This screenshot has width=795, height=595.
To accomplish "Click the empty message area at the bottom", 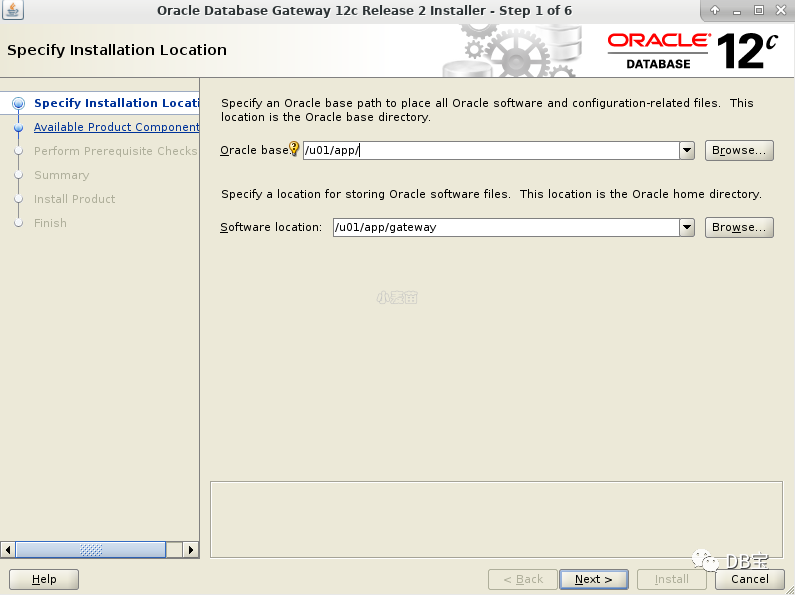I will 496,519.
